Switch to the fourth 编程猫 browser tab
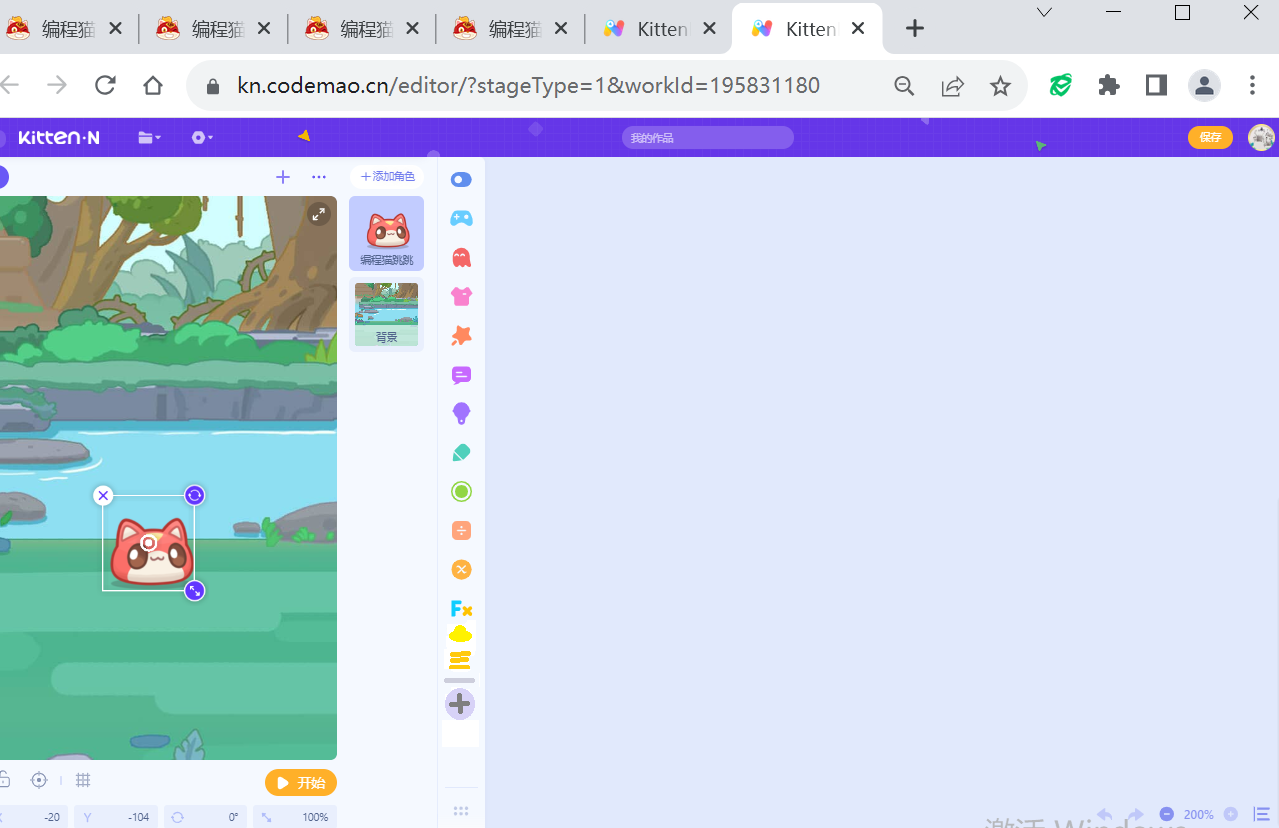The width and height of the screenshot is (1279, 828). (x=510, y=29)
